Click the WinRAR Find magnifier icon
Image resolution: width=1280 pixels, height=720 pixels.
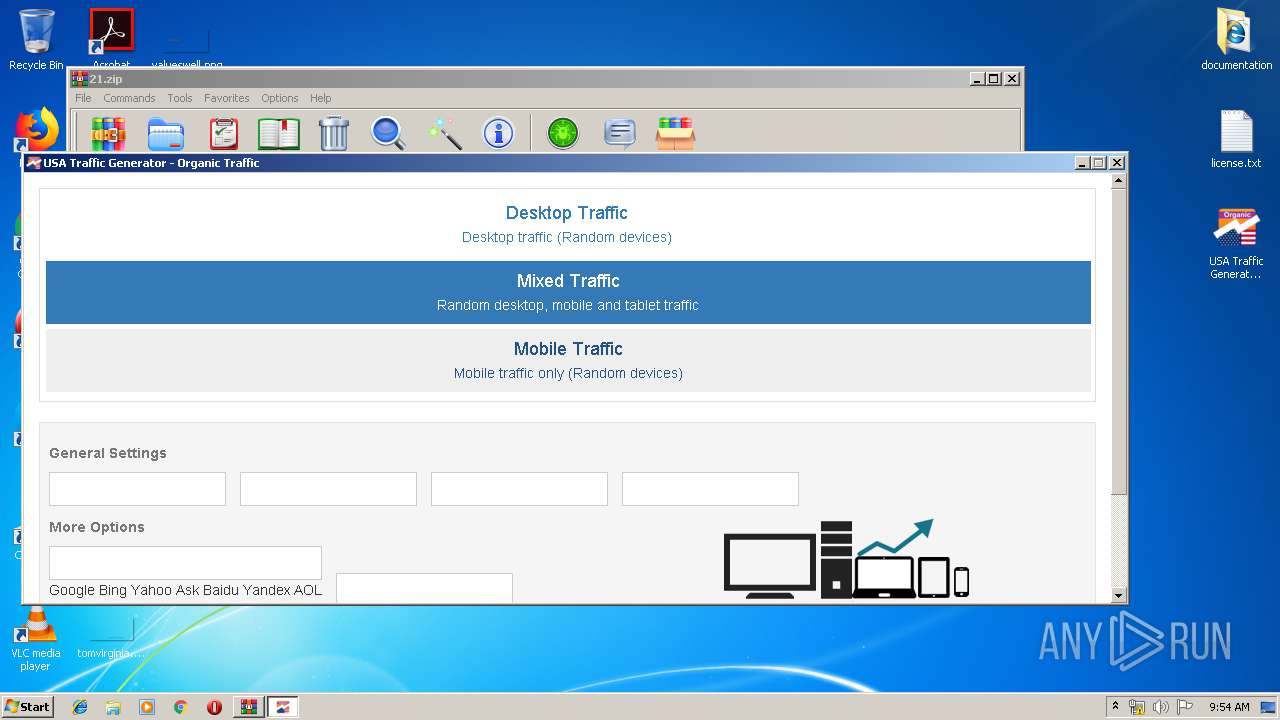(388, 133)
